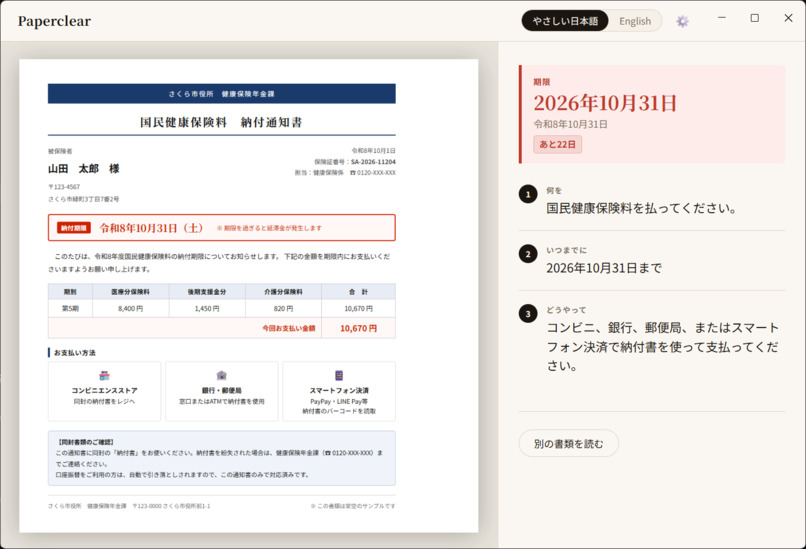Click insurance number SA-2026-11204
Screen dimensions: 806x549
coord(373,161)
